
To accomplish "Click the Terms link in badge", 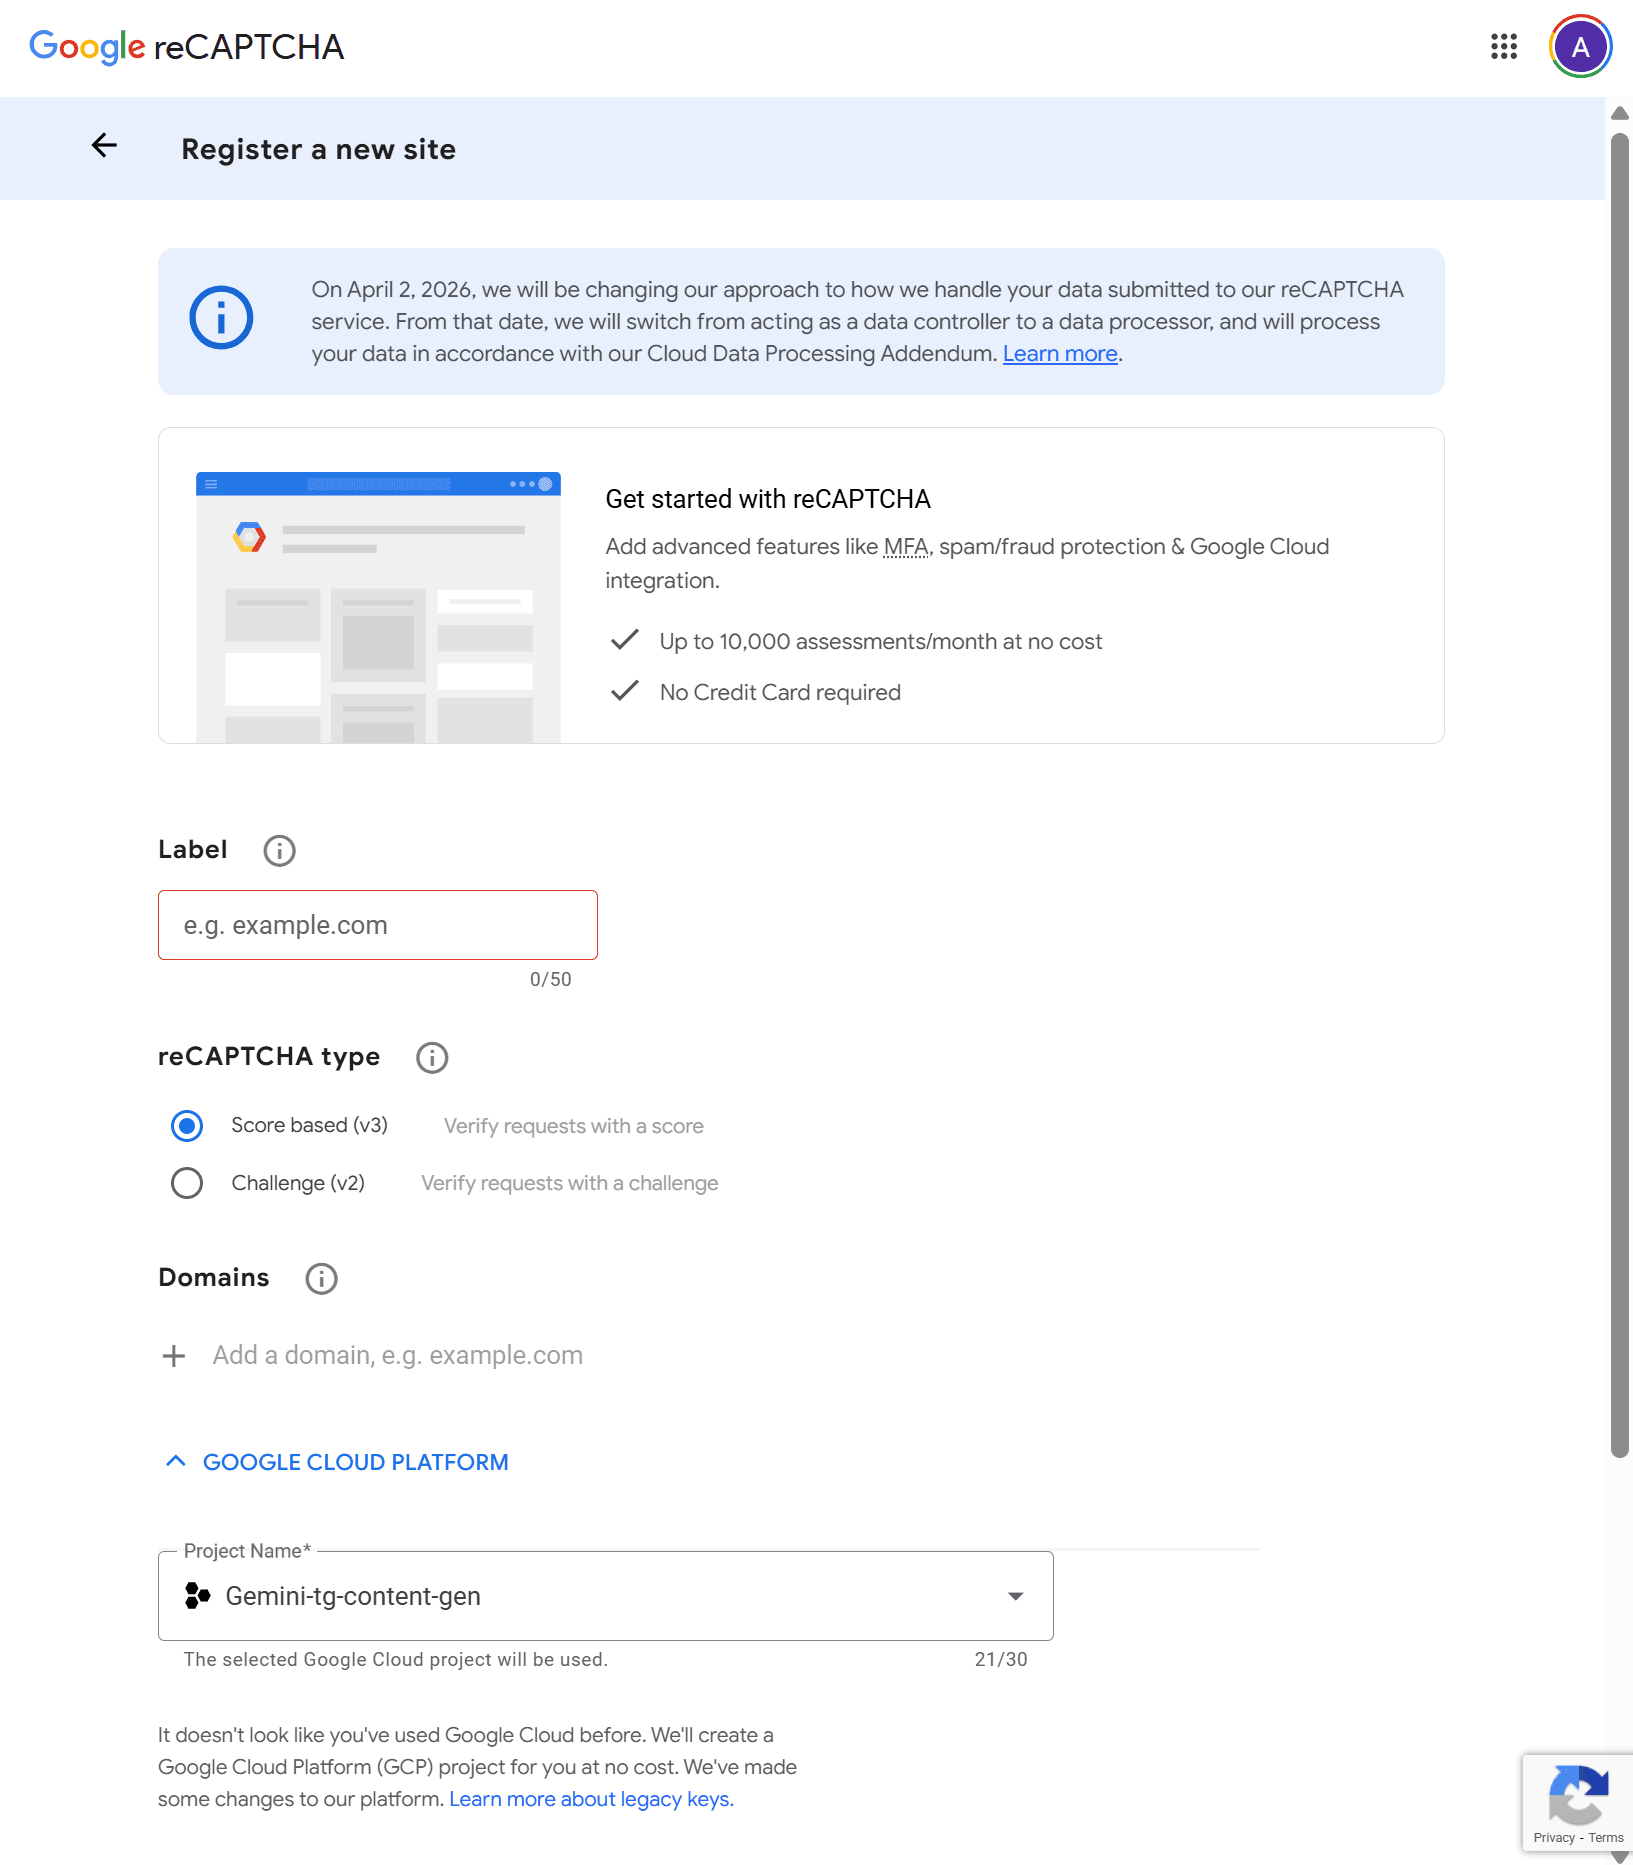I will point(1605,1838).
